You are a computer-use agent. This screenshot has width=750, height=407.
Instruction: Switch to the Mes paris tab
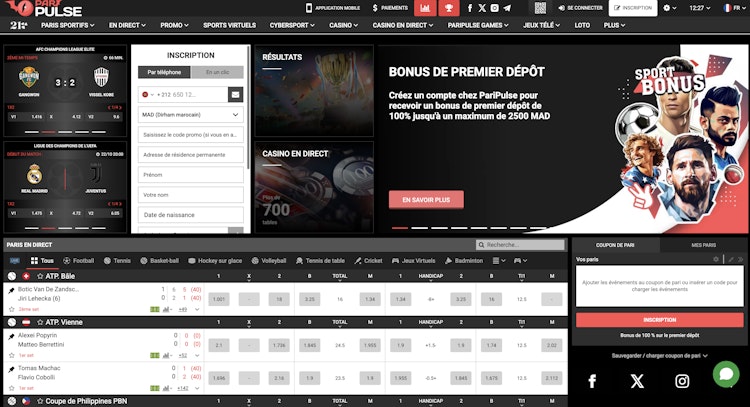point(704,244)
